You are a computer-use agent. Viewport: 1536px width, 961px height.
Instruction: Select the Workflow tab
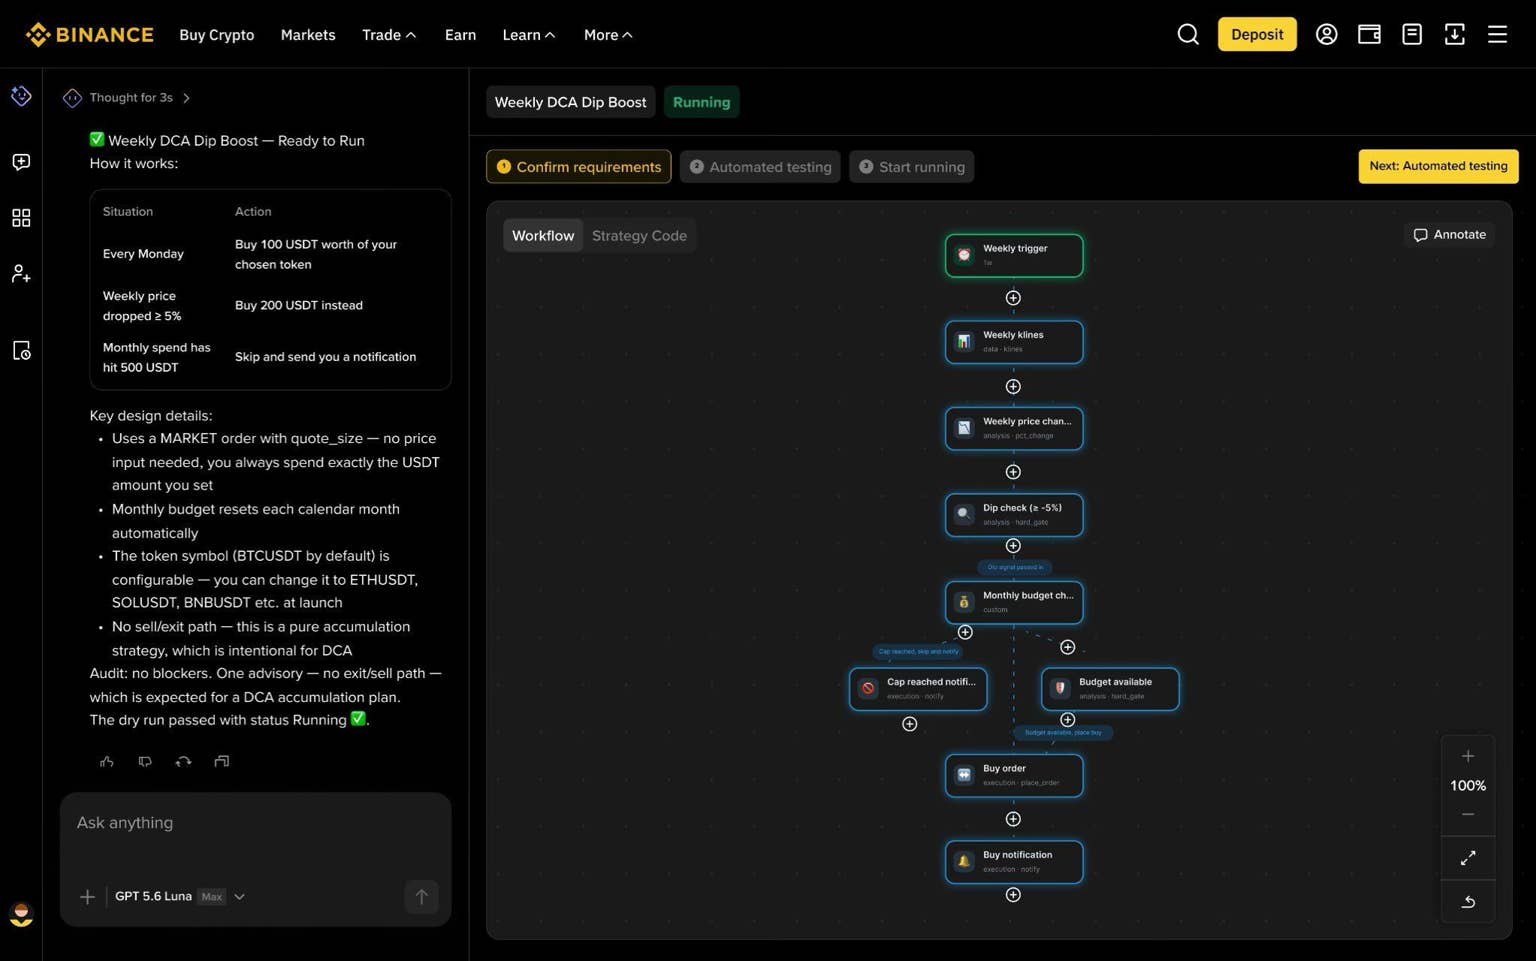click(x=543, y=236)
